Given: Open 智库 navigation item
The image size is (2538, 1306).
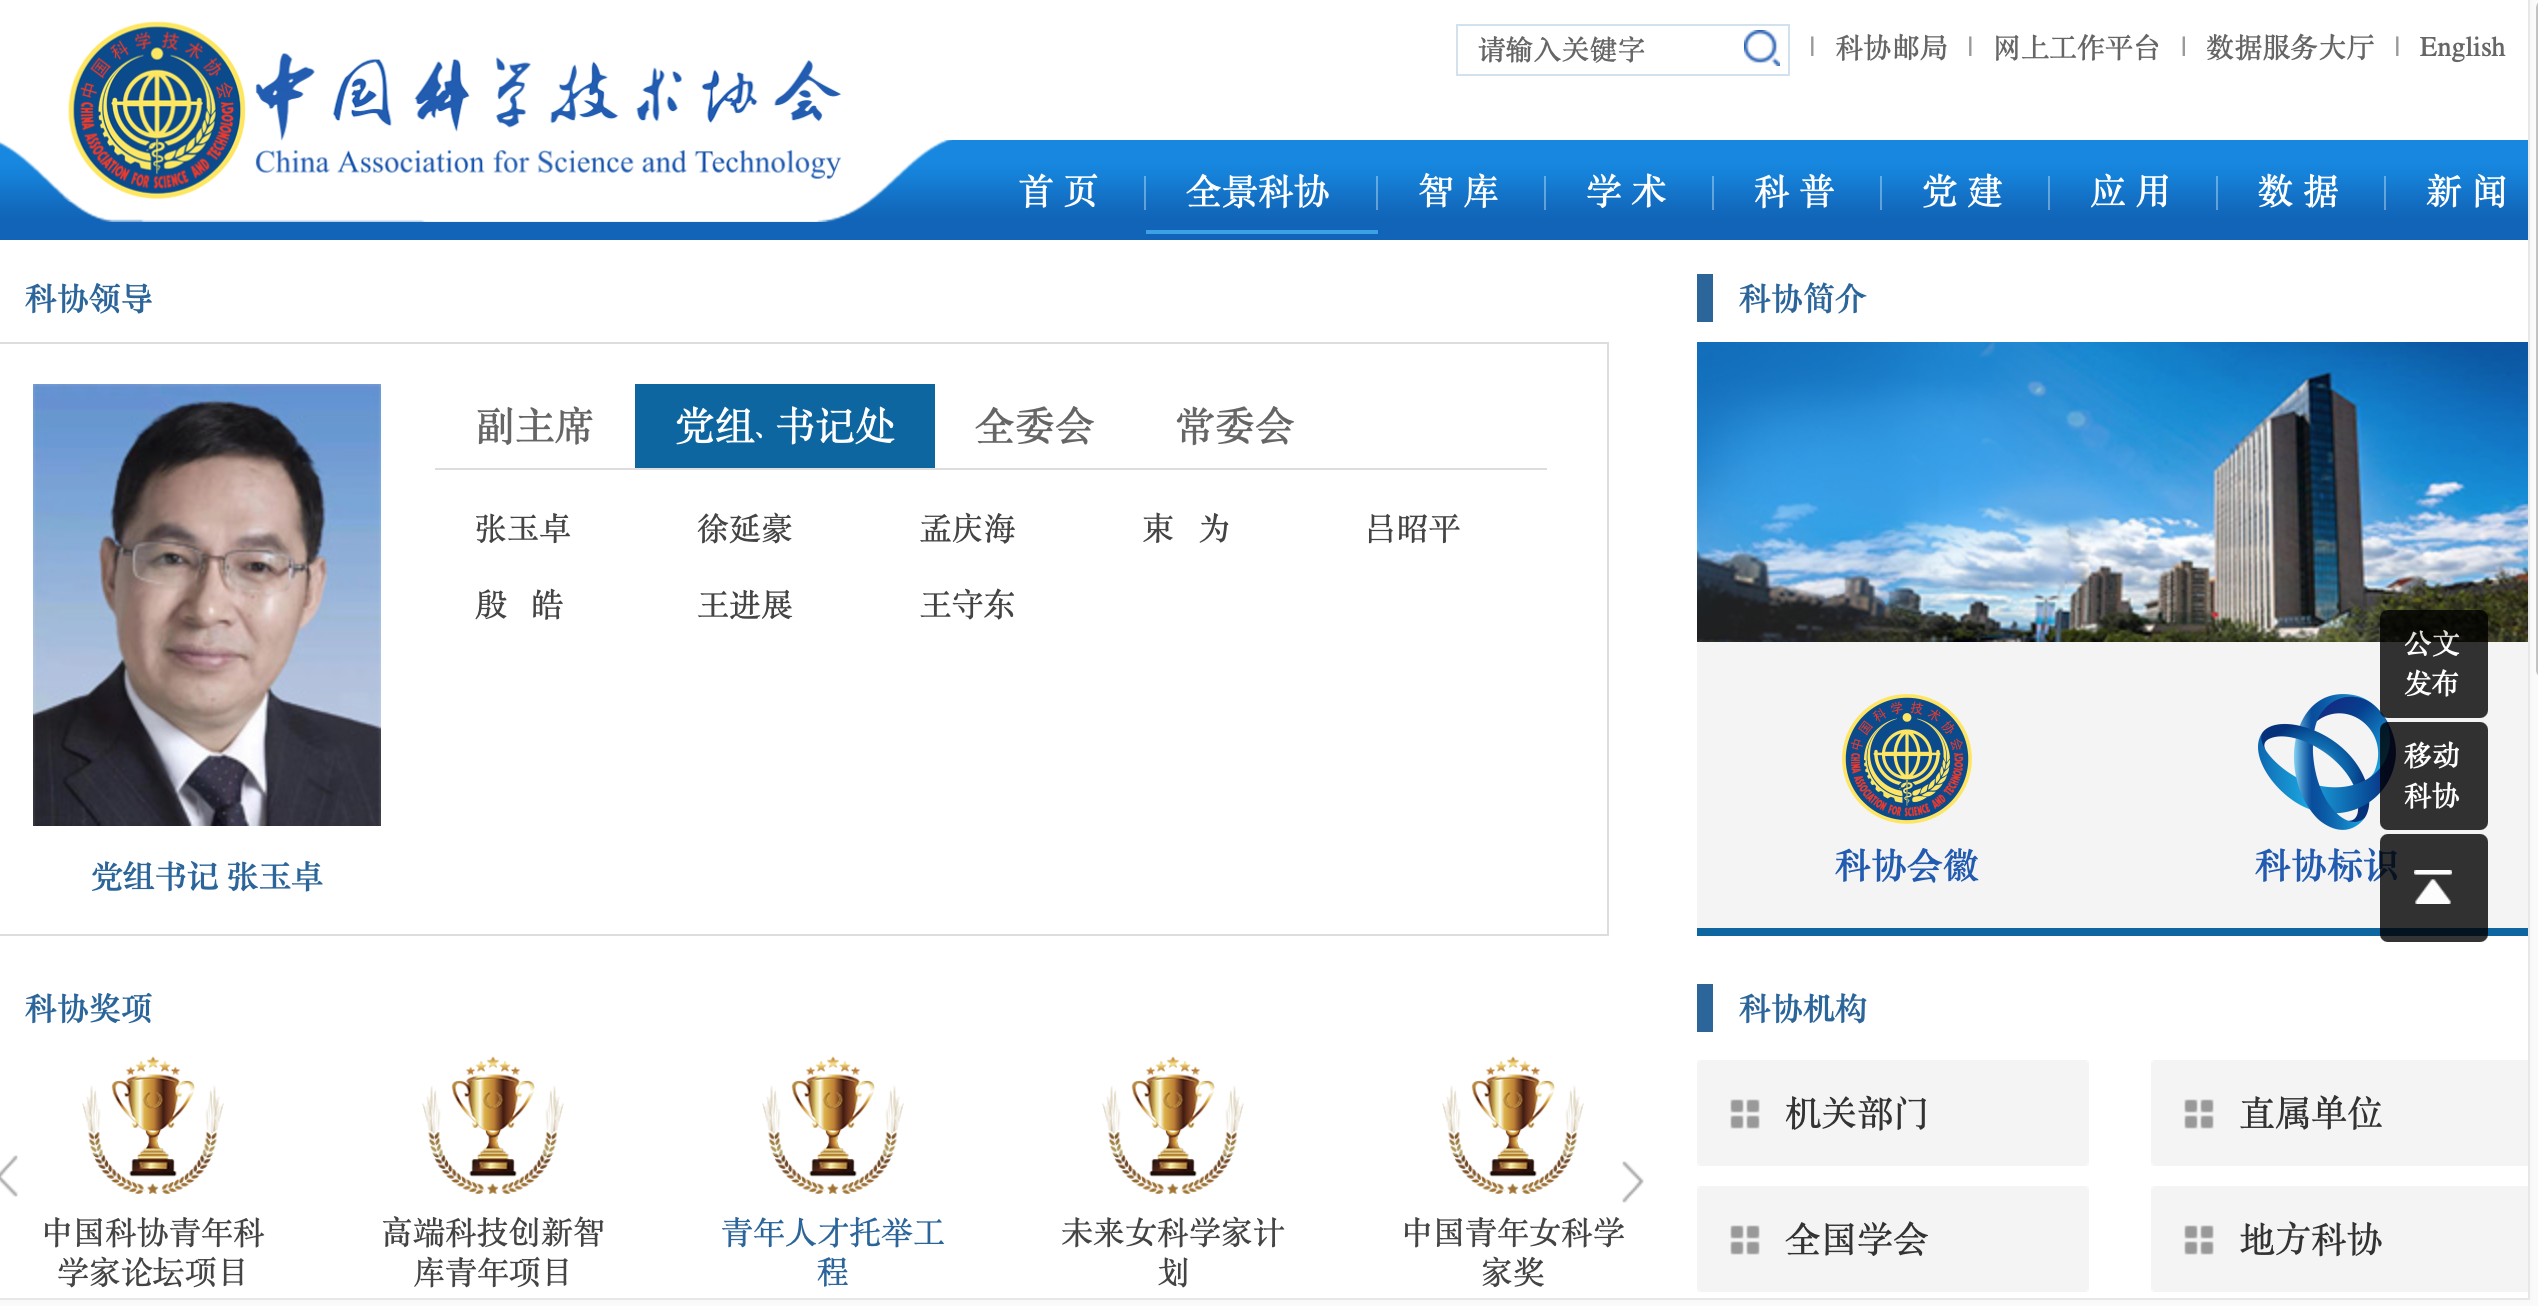Looking at the screenshot, I should (1459, 191).
